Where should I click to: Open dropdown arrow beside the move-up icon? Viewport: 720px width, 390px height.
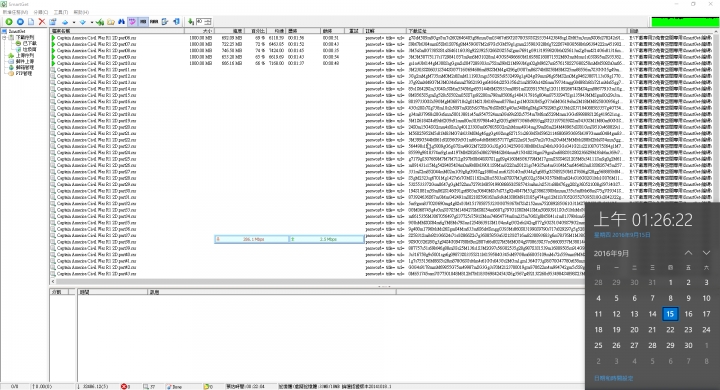click(x=73, y=22)
